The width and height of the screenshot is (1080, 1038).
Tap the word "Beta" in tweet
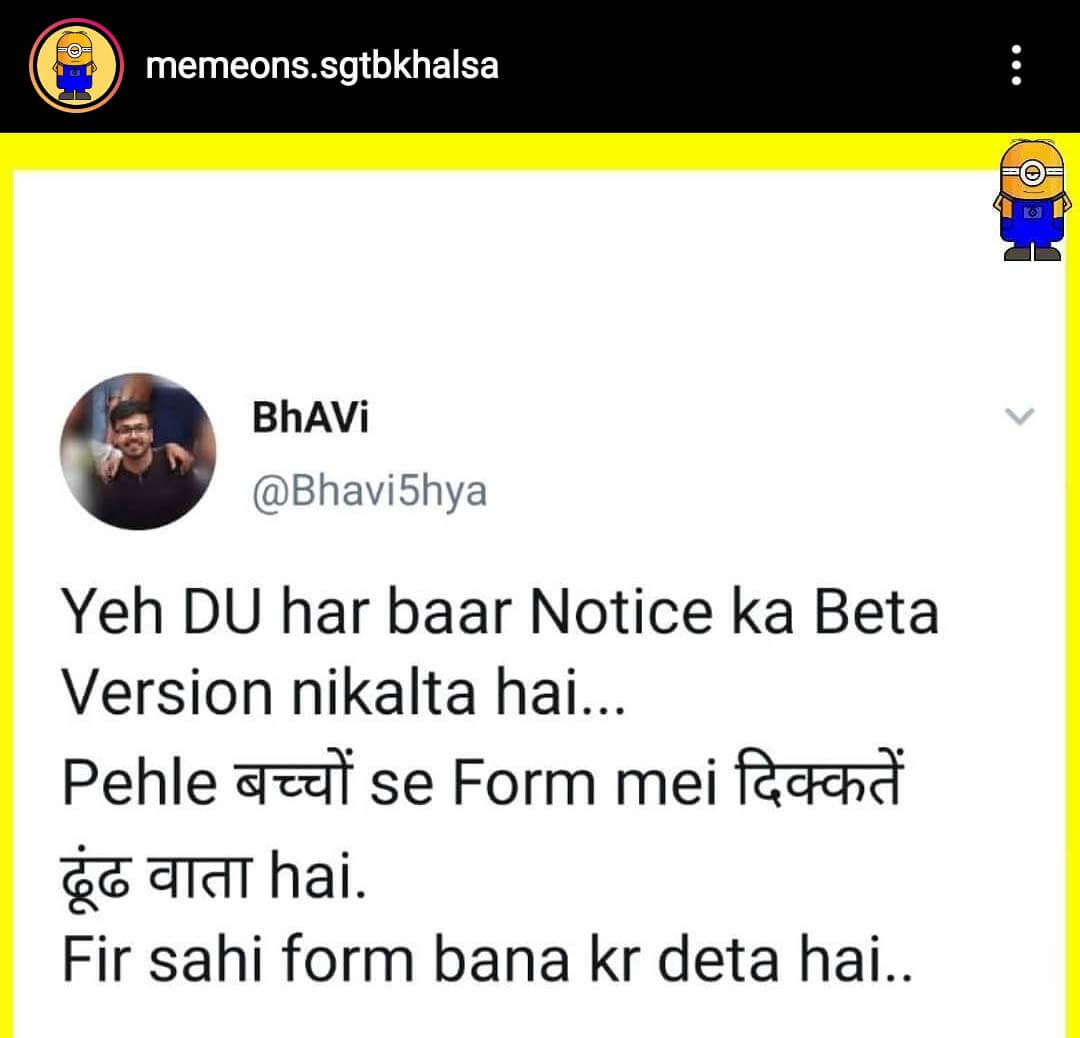[877, 612]
